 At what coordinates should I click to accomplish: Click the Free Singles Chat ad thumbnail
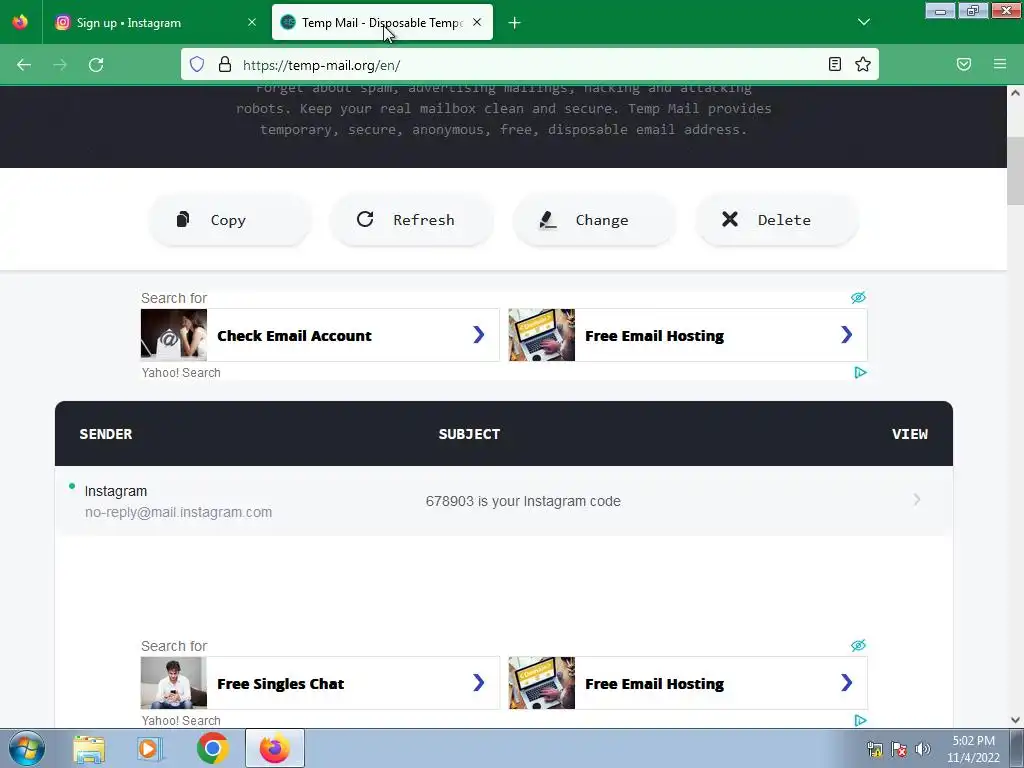click(174, 683)
